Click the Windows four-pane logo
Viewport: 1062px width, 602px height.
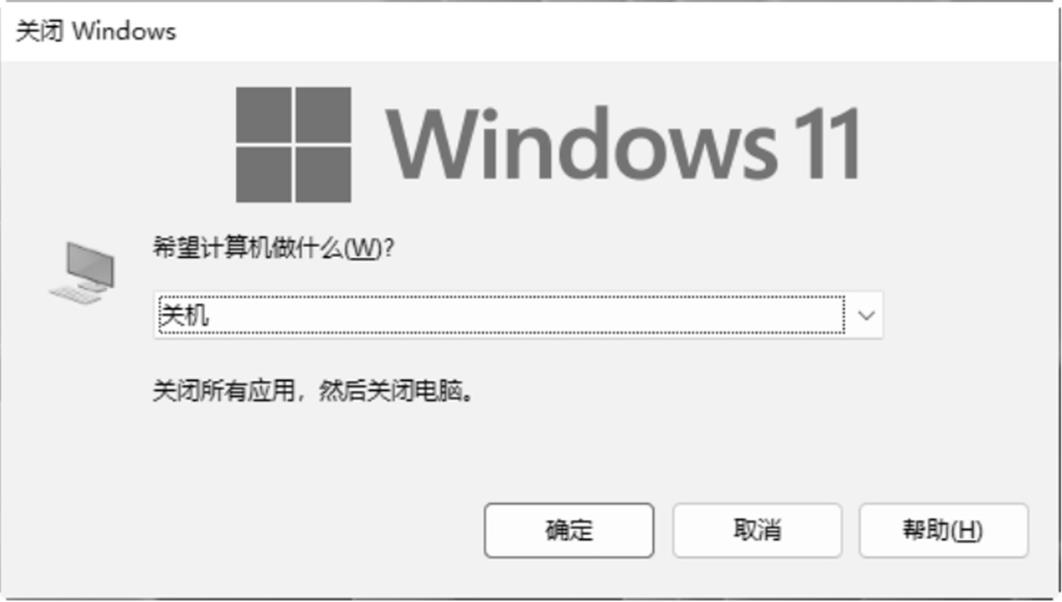(x=293, y=144)
